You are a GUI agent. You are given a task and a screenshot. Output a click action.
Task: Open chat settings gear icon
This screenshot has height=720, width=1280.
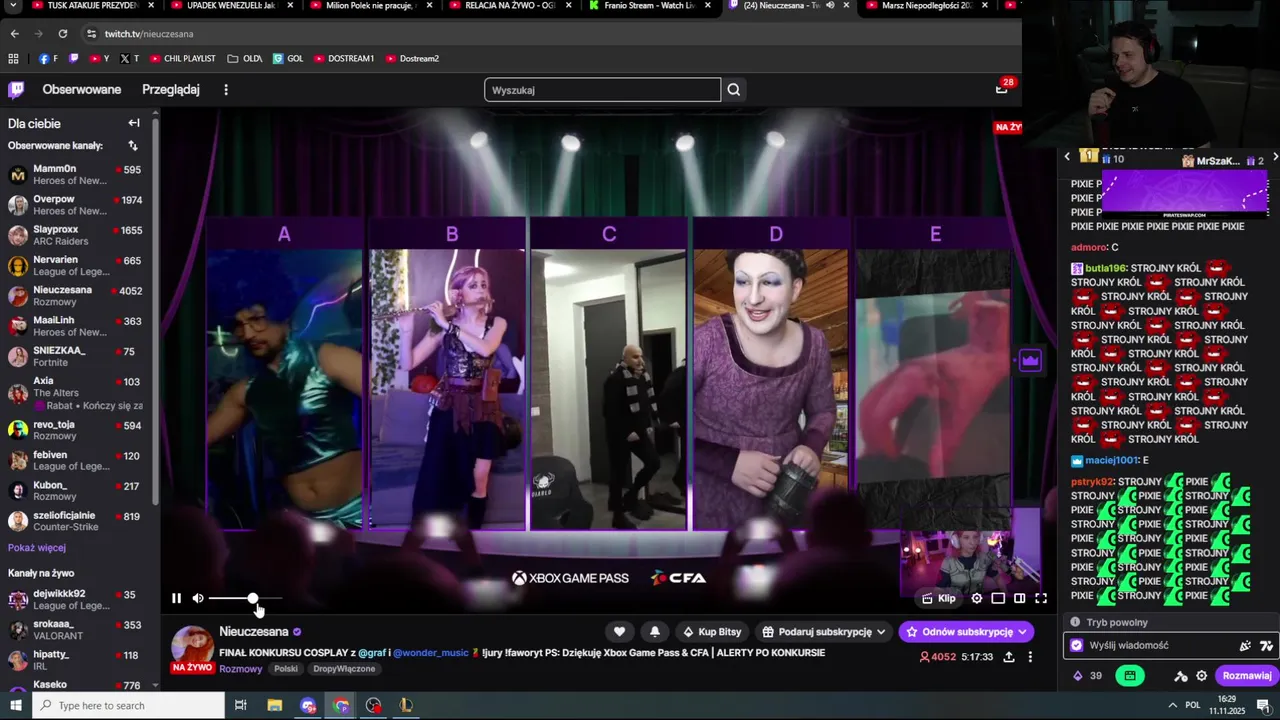coord(1202,676)
